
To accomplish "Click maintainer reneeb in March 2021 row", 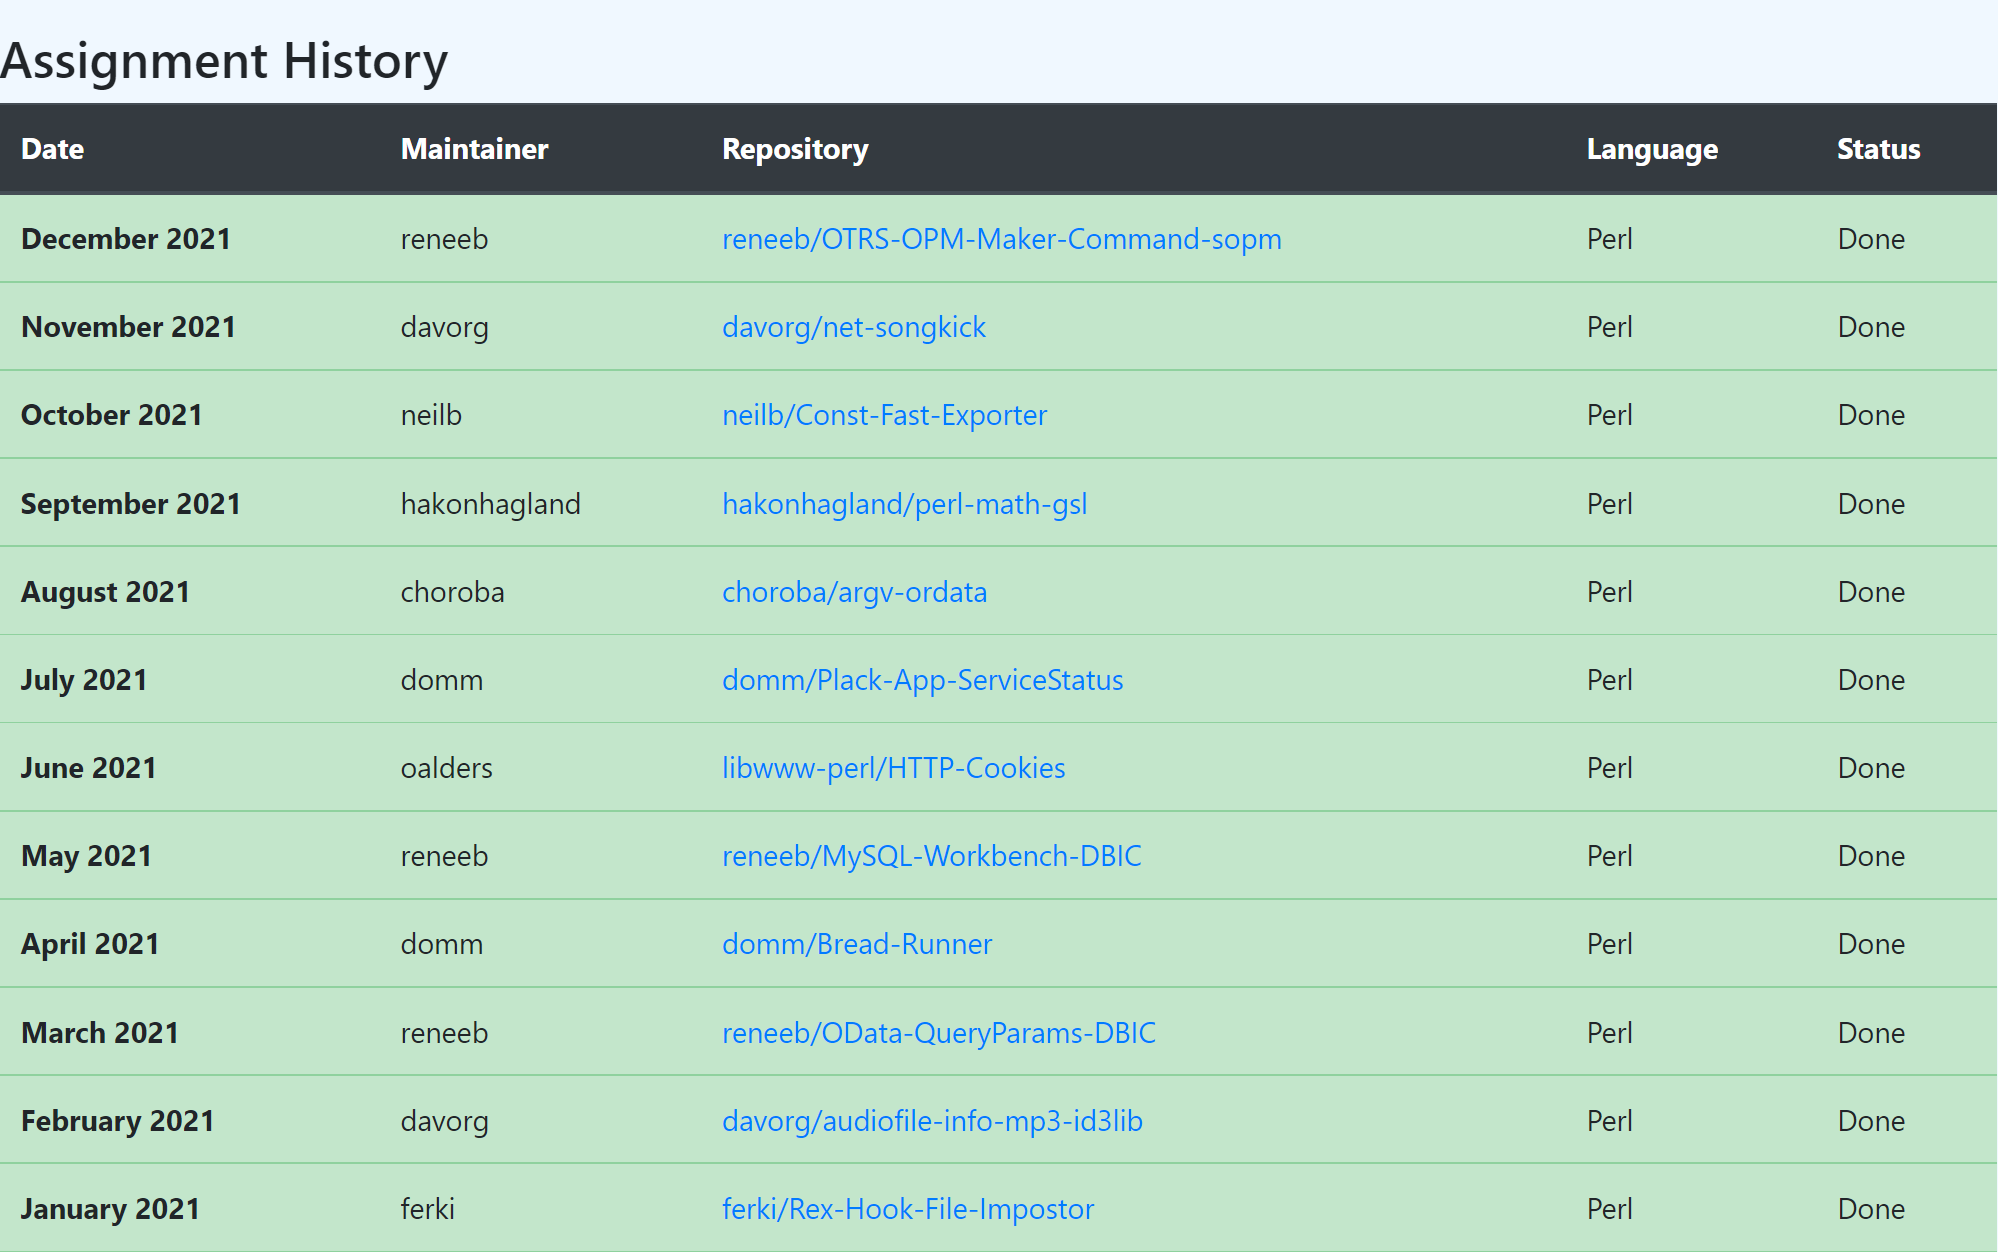I will pyautogui.click(x=444, y=1033).
